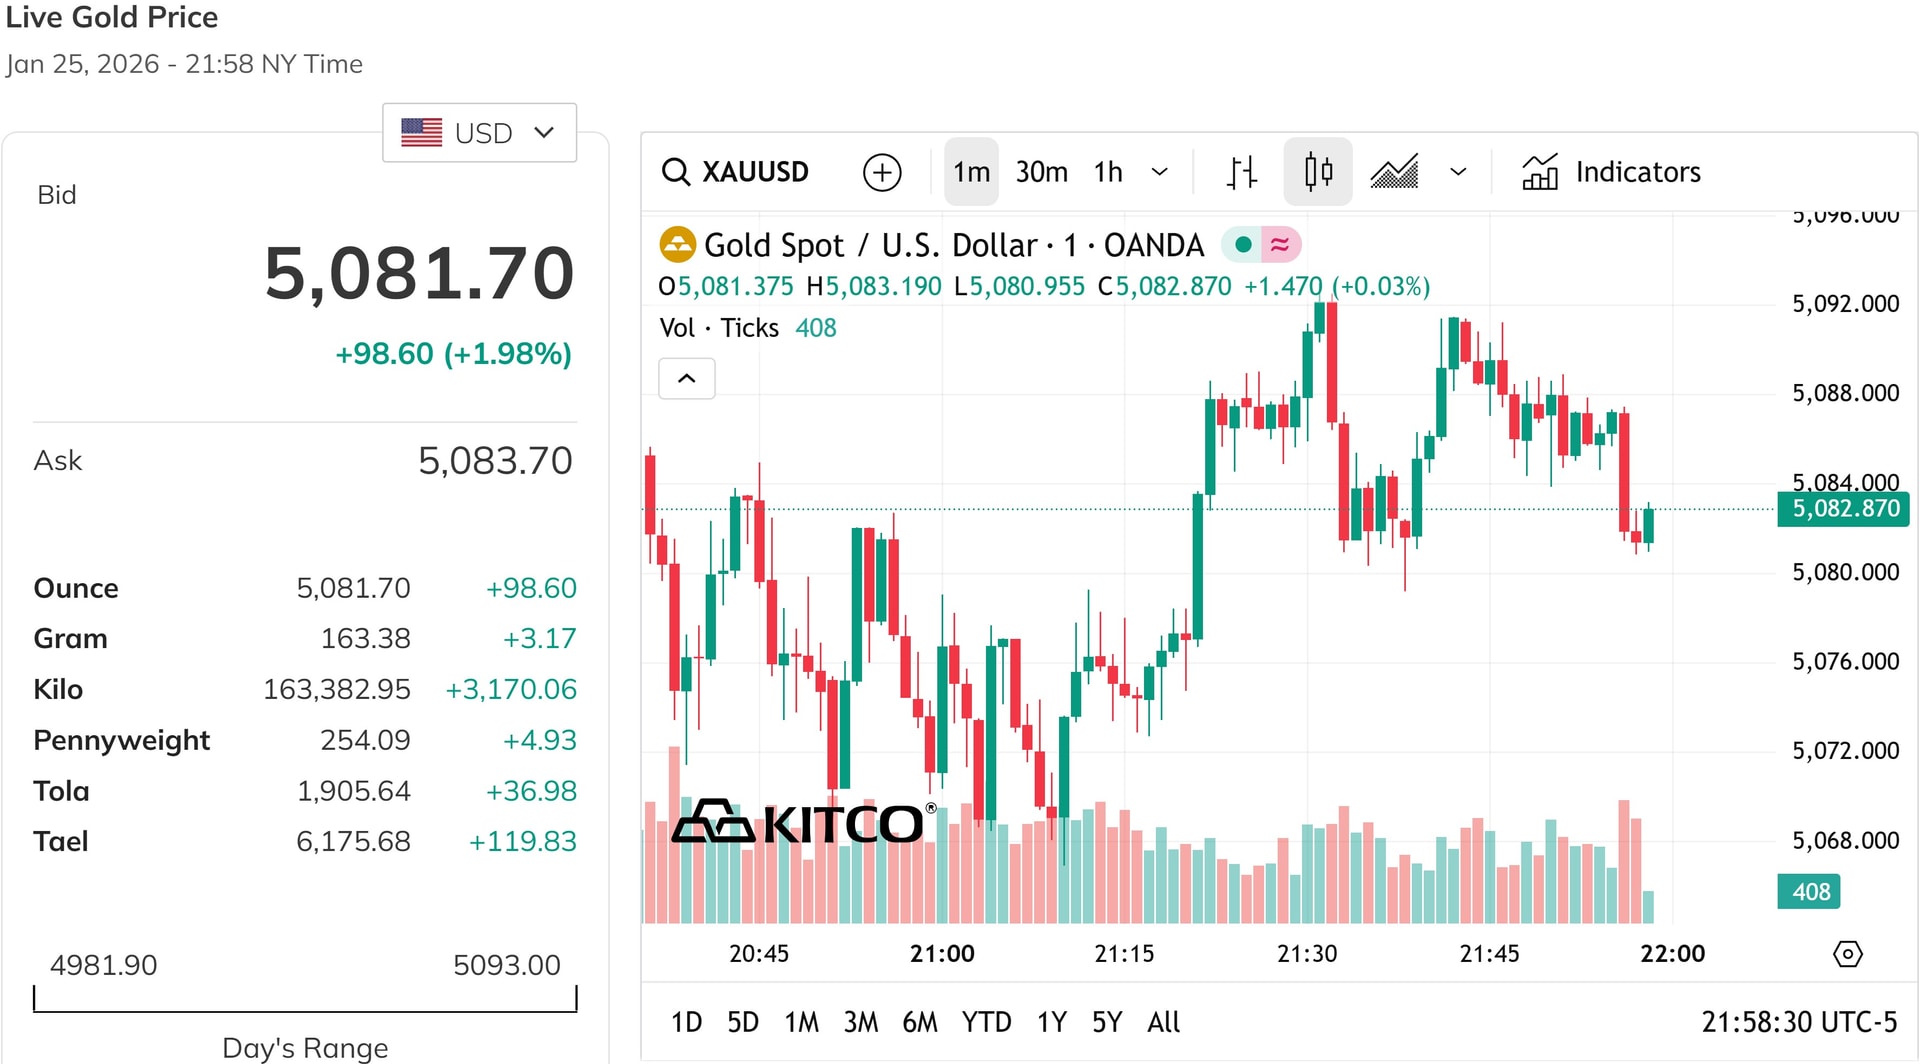Expand the extra timeframes chevron
1920x1064 pixels.
(x=1160, y=171)
